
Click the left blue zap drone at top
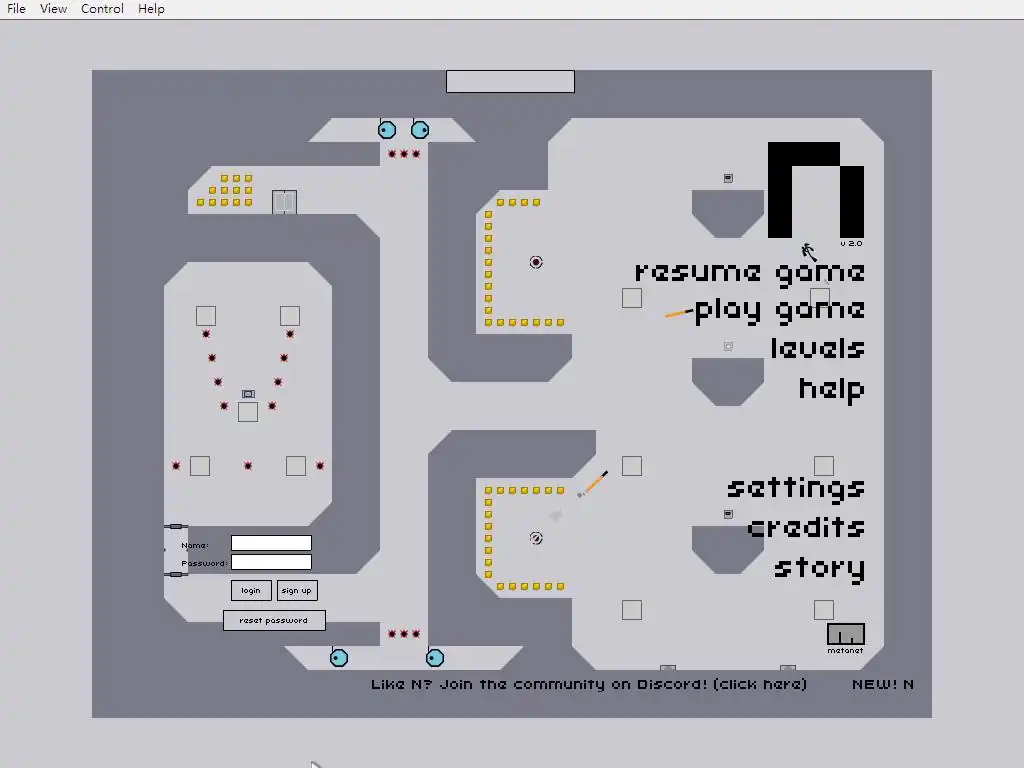coord(387,130)
